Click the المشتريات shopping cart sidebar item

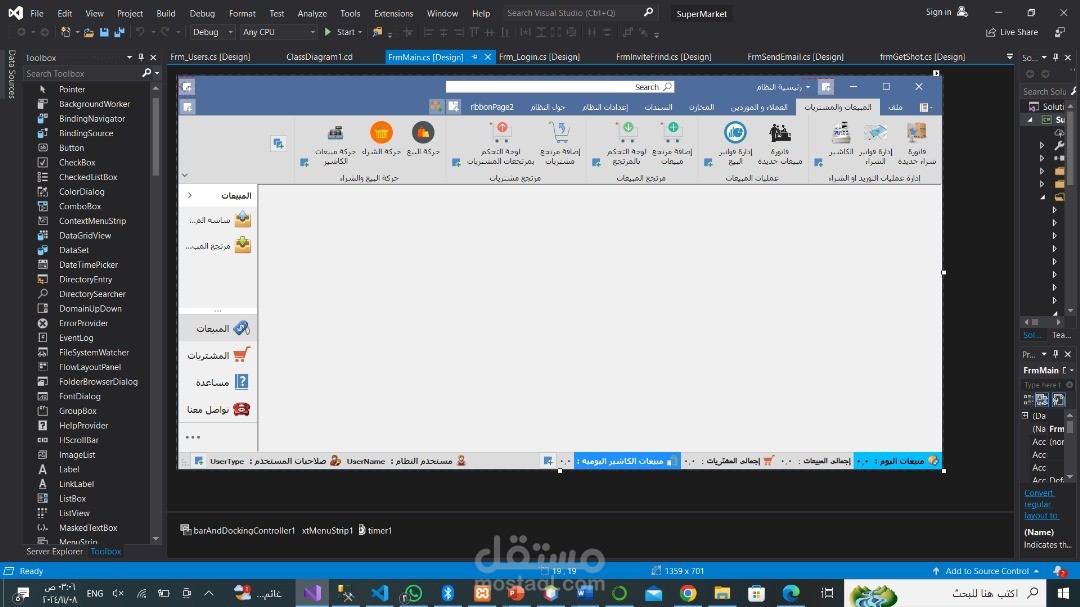(219, 356)
